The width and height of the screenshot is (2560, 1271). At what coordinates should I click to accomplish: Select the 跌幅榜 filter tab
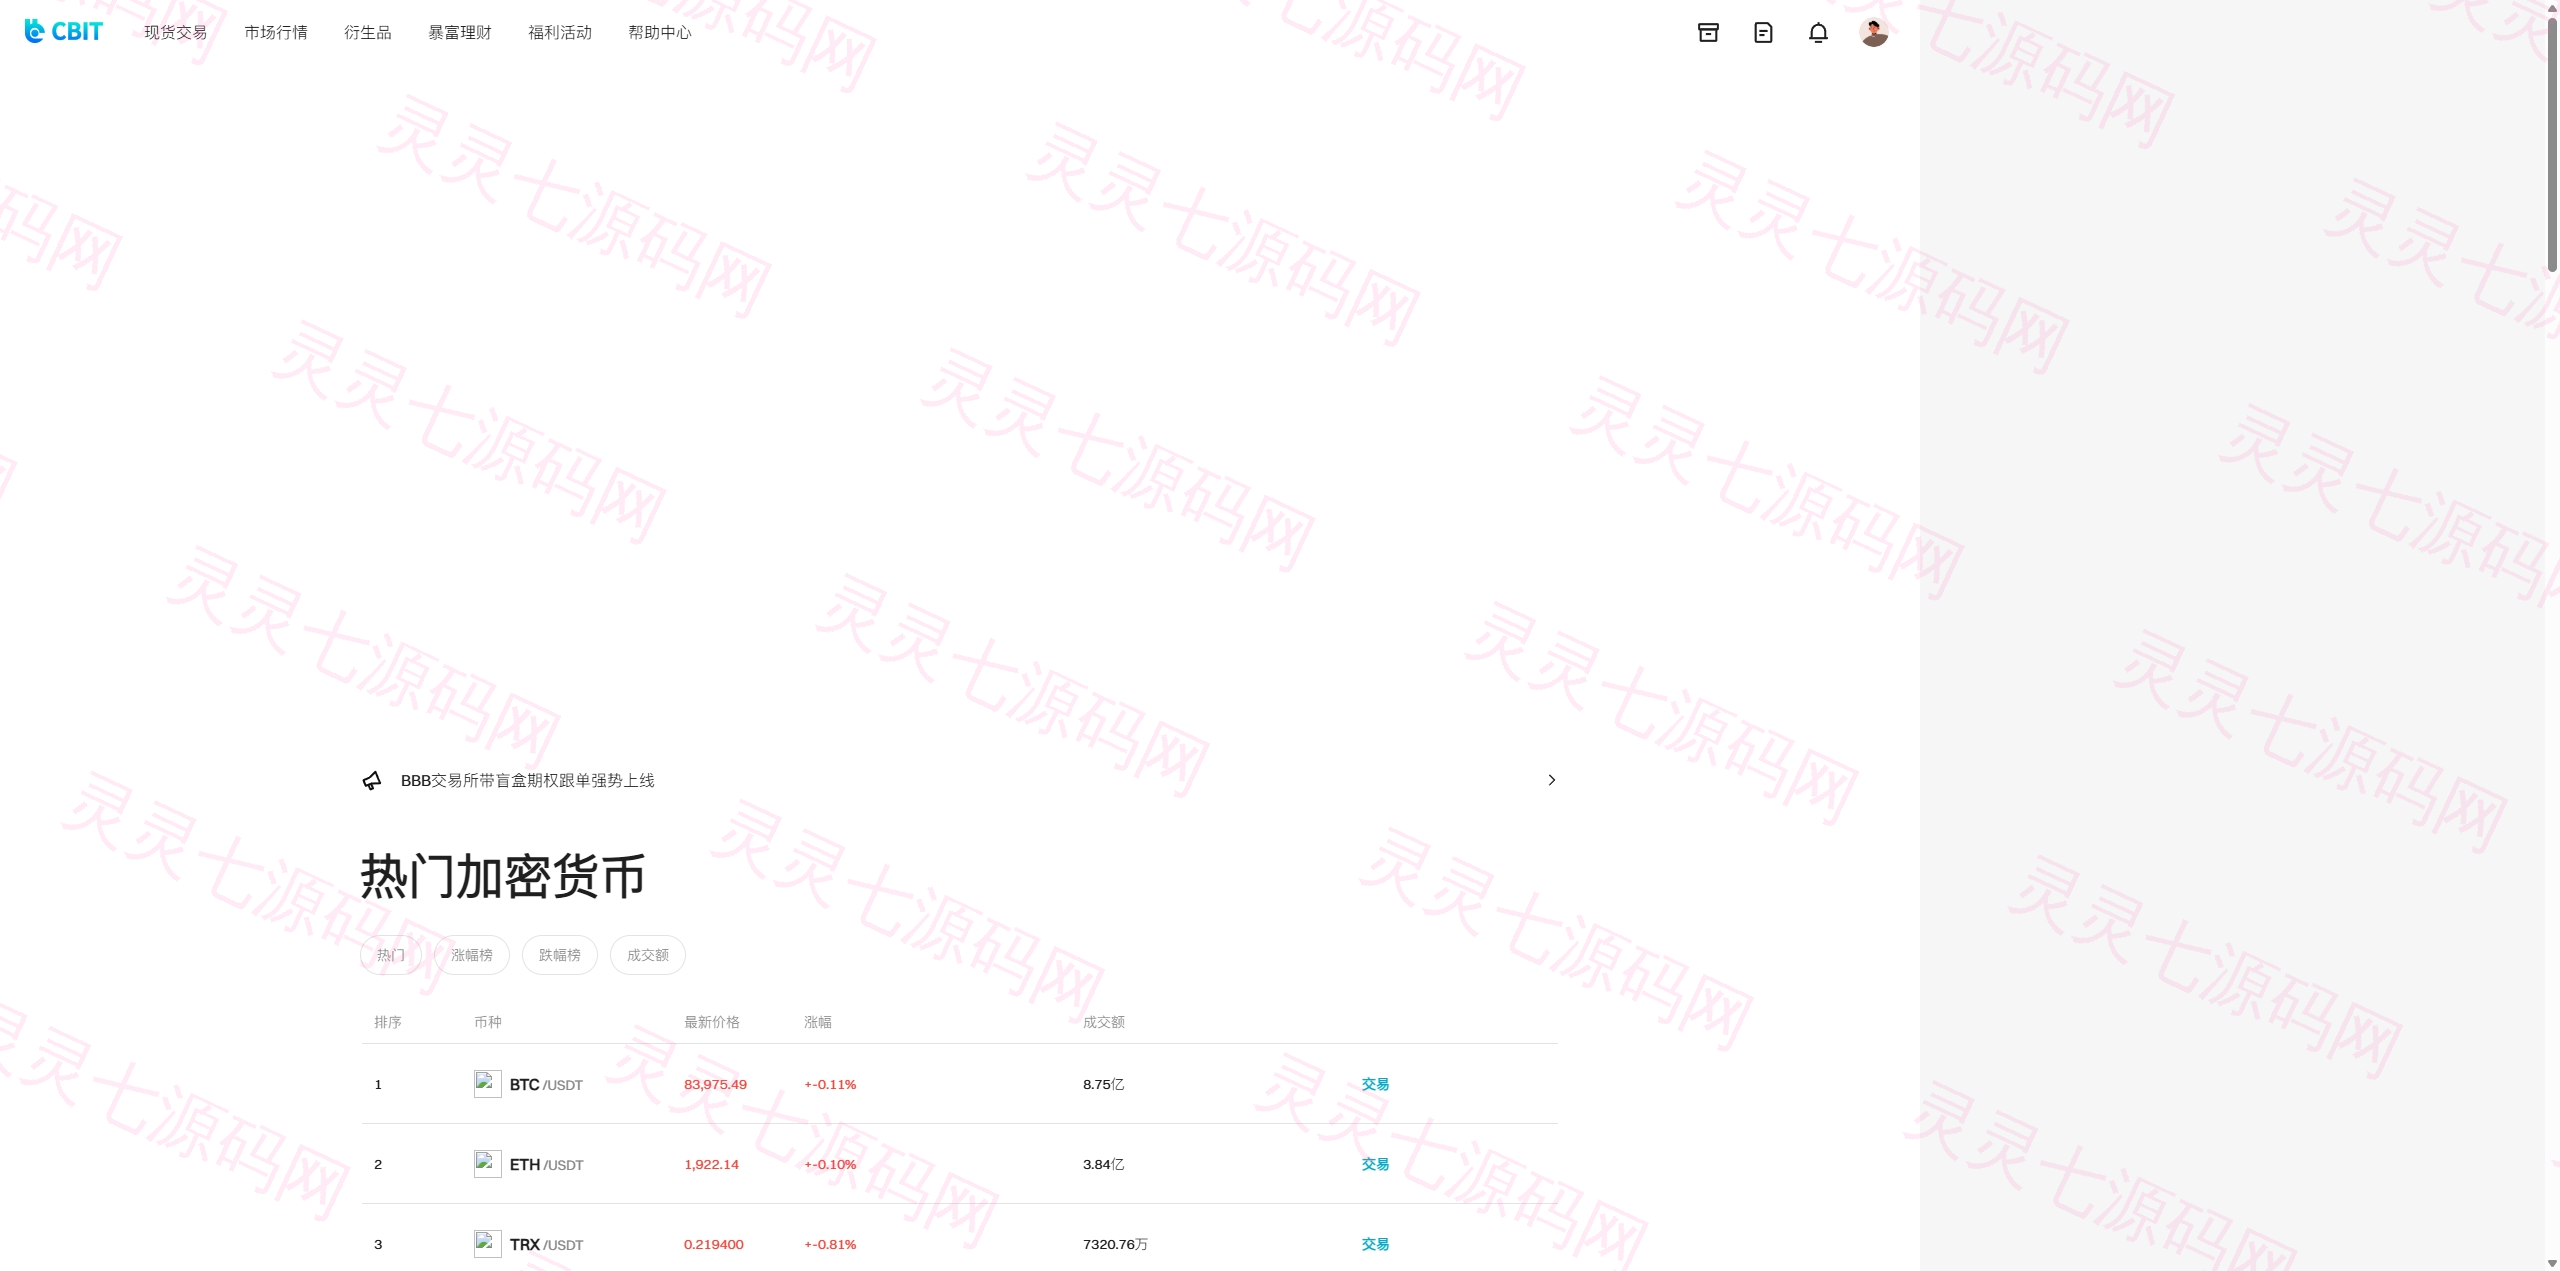560,955
